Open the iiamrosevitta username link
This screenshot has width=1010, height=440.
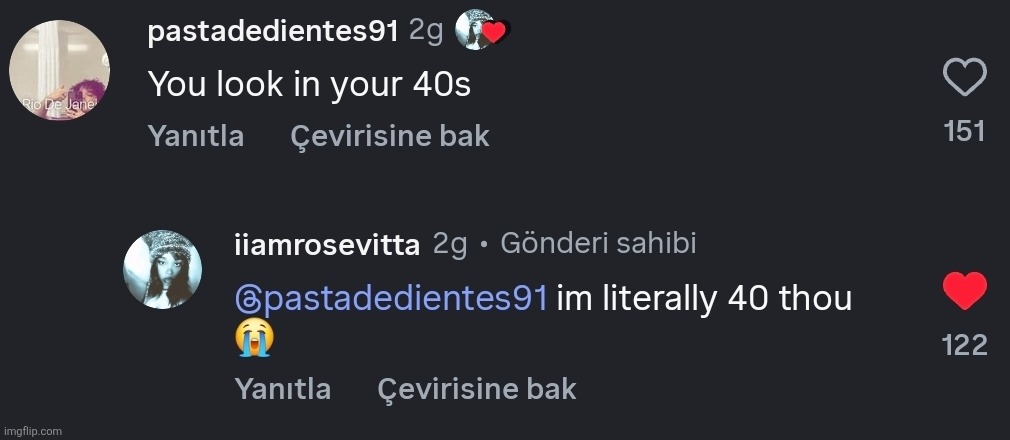pos(326,245)
